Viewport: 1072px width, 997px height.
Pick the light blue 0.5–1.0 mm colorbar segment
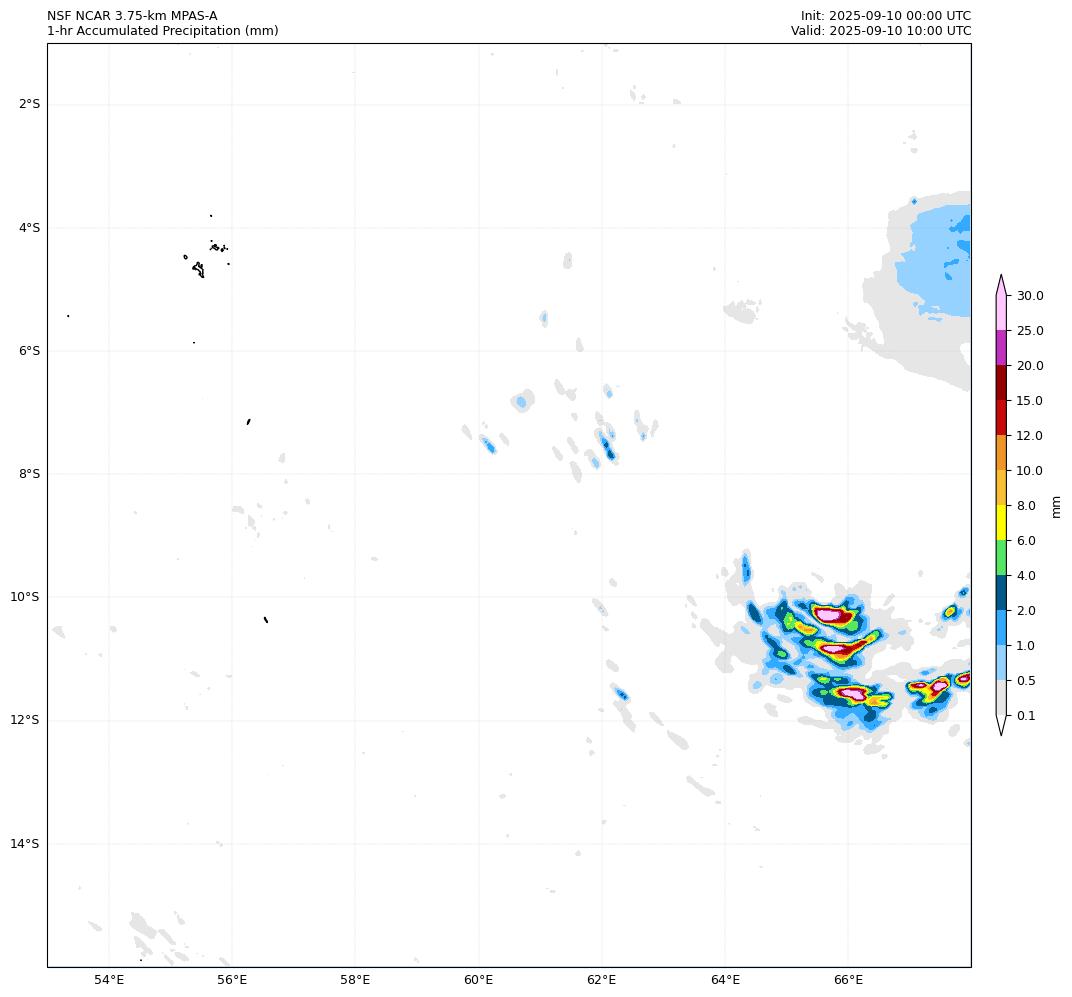[x=1001, y=663]
